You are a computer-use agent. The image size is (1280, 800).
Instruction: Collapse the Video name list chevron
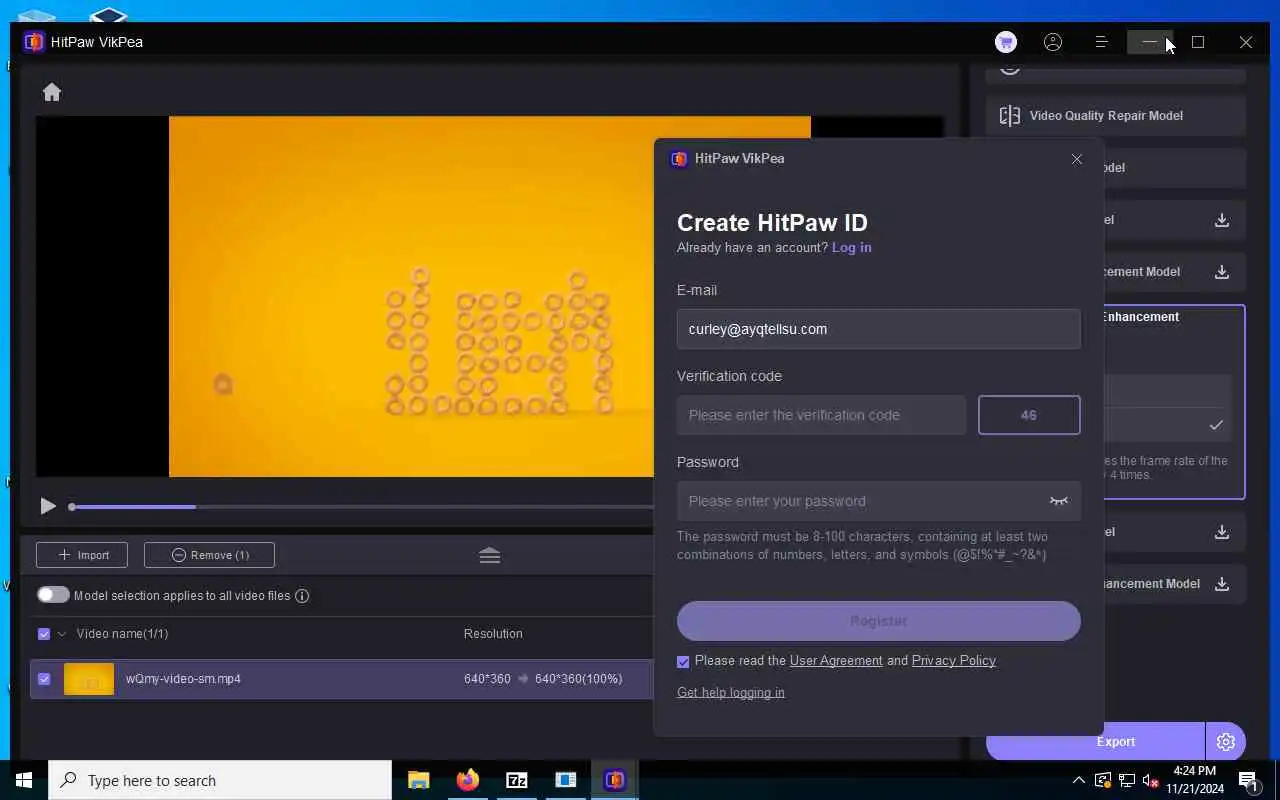pyautogui.click(x=62, y=634)
